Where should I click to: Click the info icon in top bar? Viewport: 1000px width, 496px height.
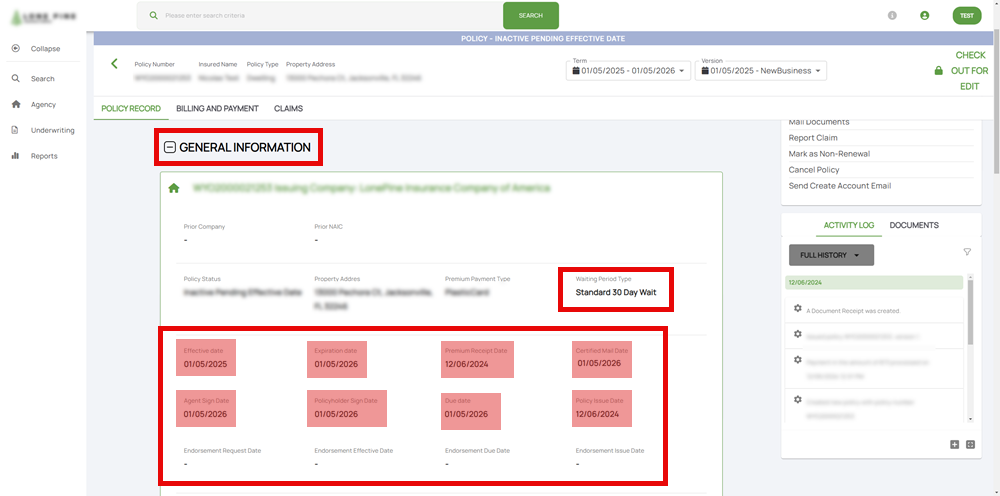[892, 16]
